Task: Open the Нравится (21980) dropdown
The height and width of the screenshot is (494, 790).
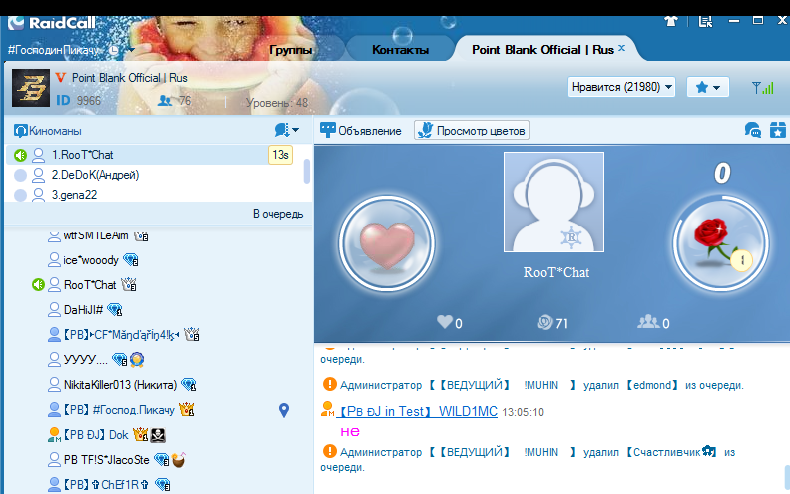Action: (x=621, y=87)
